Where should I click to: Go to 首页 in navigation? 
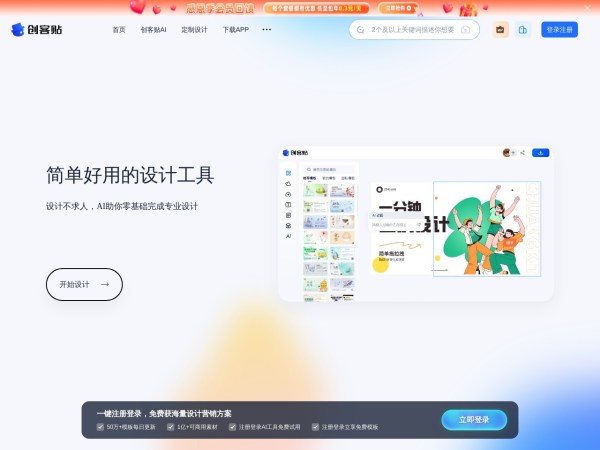point(119,30)
